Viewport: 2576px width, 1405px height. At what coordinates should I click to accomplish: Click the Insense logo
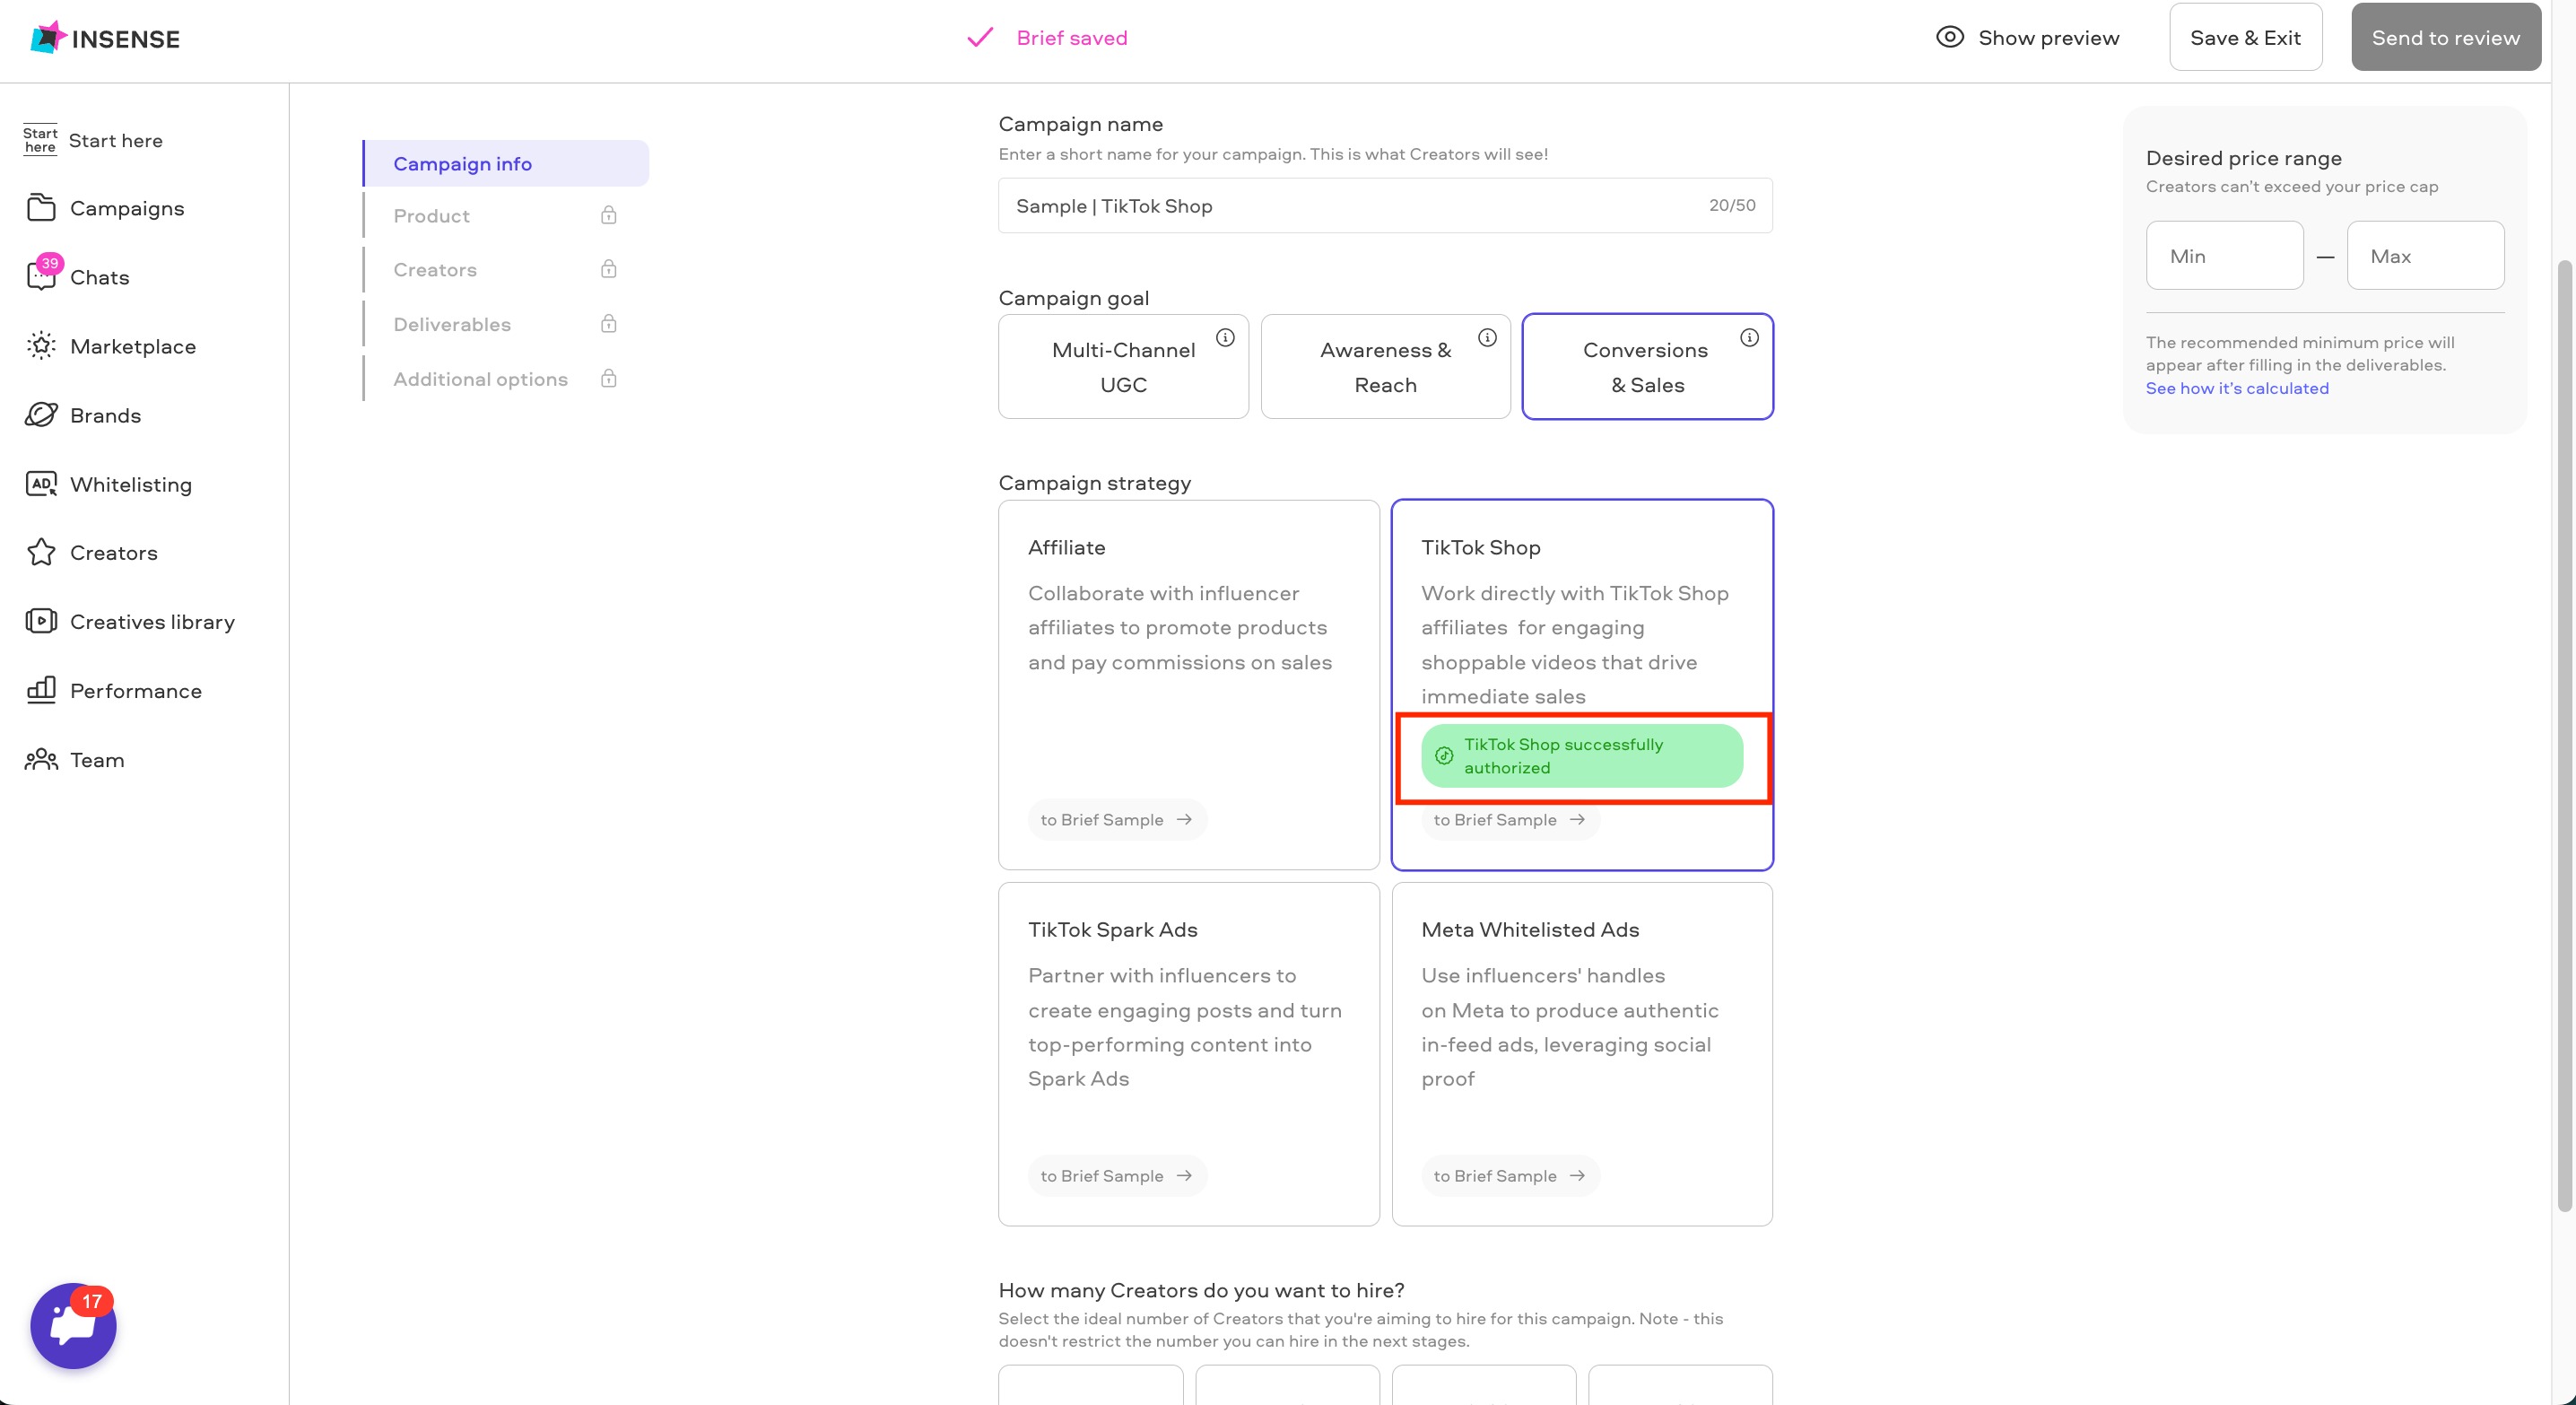[105, 38]
